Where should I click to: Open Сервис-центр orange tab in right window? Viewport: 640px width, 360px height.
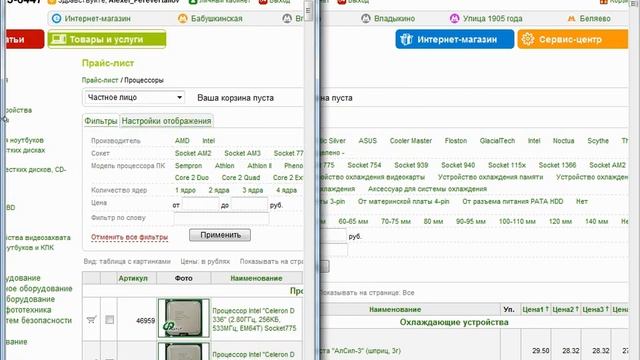click(573, 39)
